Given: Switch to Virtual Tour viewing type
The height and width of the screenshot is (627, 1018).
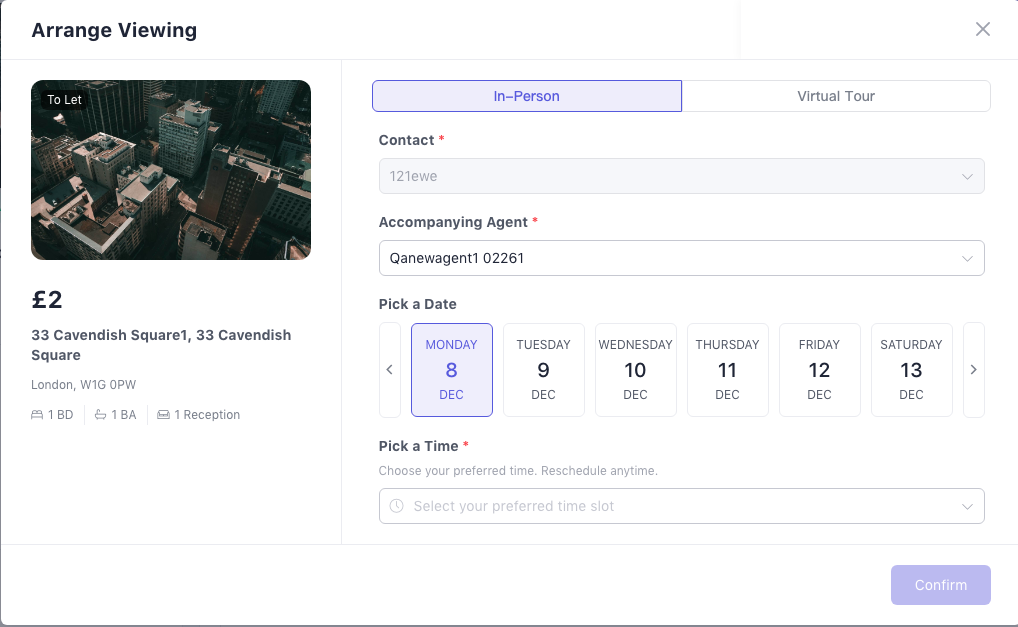Looking at the screenshot, I should tap(835, 96).
